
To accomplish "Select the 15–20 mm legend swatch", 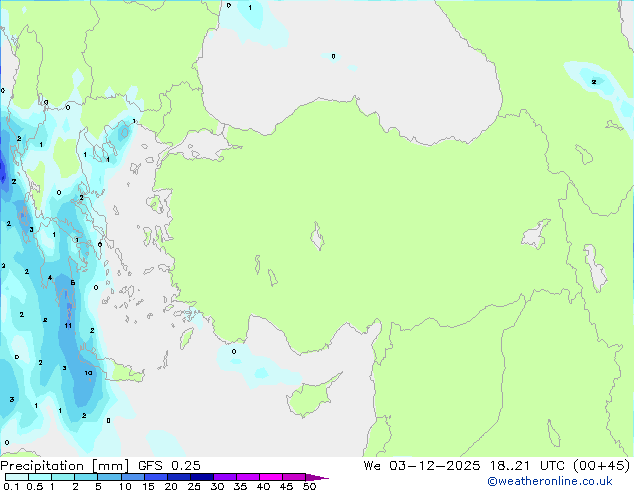I will pyautogui.click(x=155, y=477).
